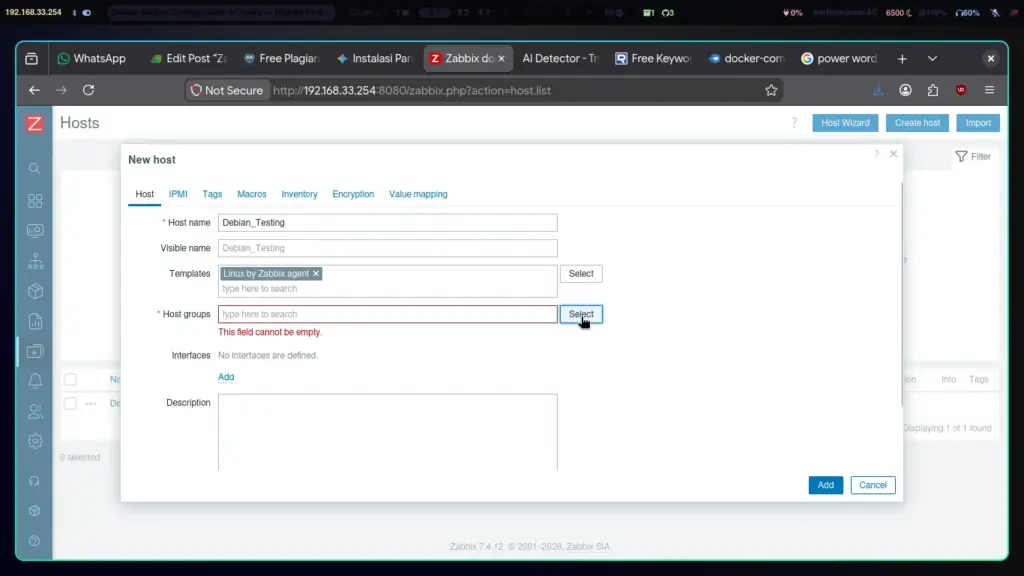This screenshot has width=1024, height=576.
Task: Switch to the Tags tab
Action: 212,194
